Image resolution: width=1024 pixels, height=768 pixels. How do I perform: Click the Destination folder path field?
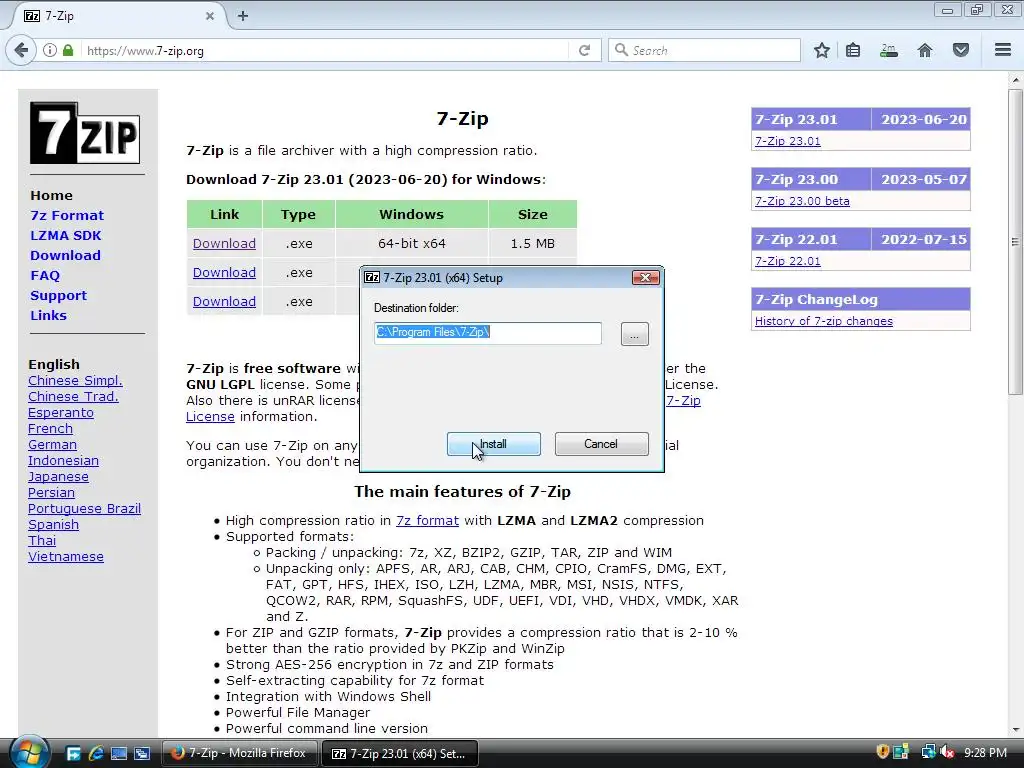[x=488, y=333]
